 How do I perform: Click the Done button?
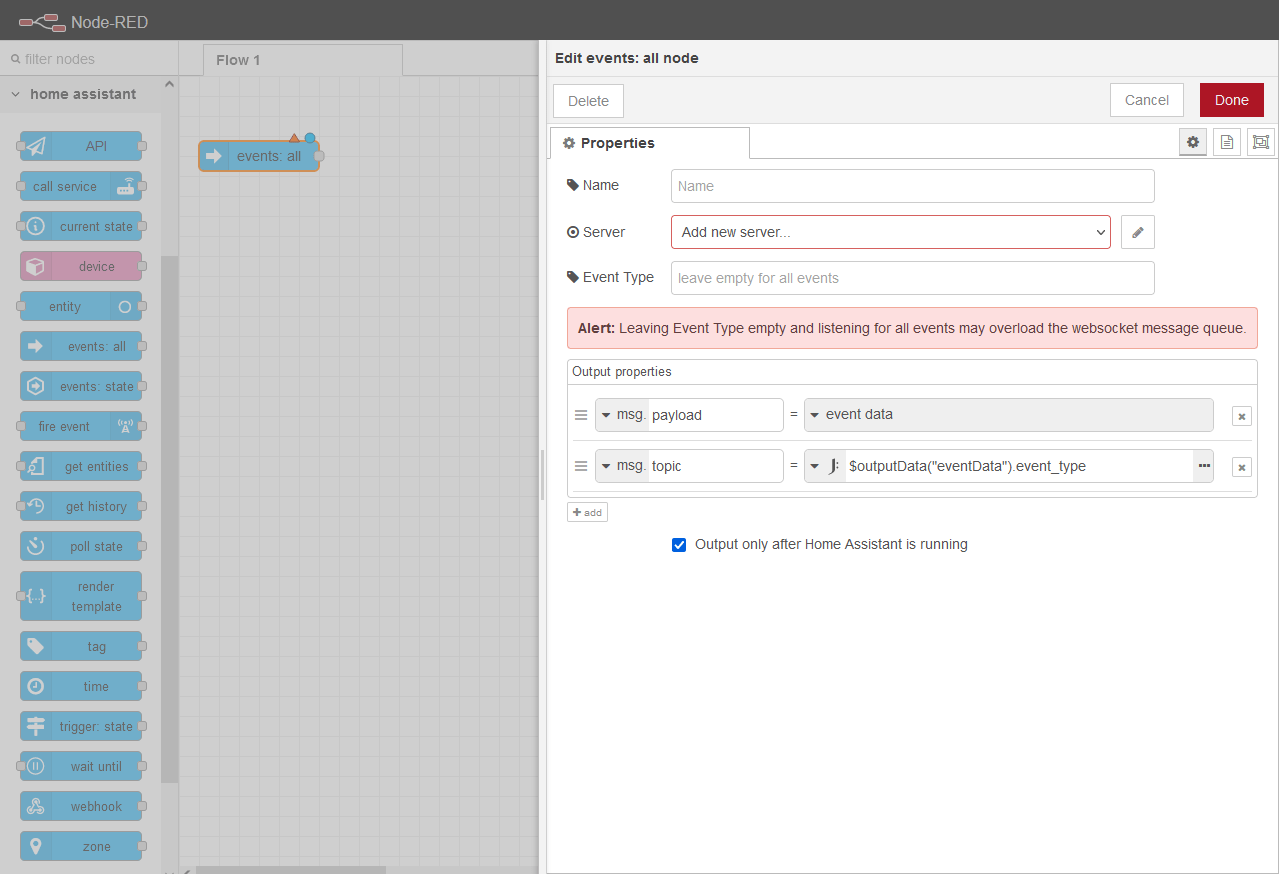pos(1231,100)
